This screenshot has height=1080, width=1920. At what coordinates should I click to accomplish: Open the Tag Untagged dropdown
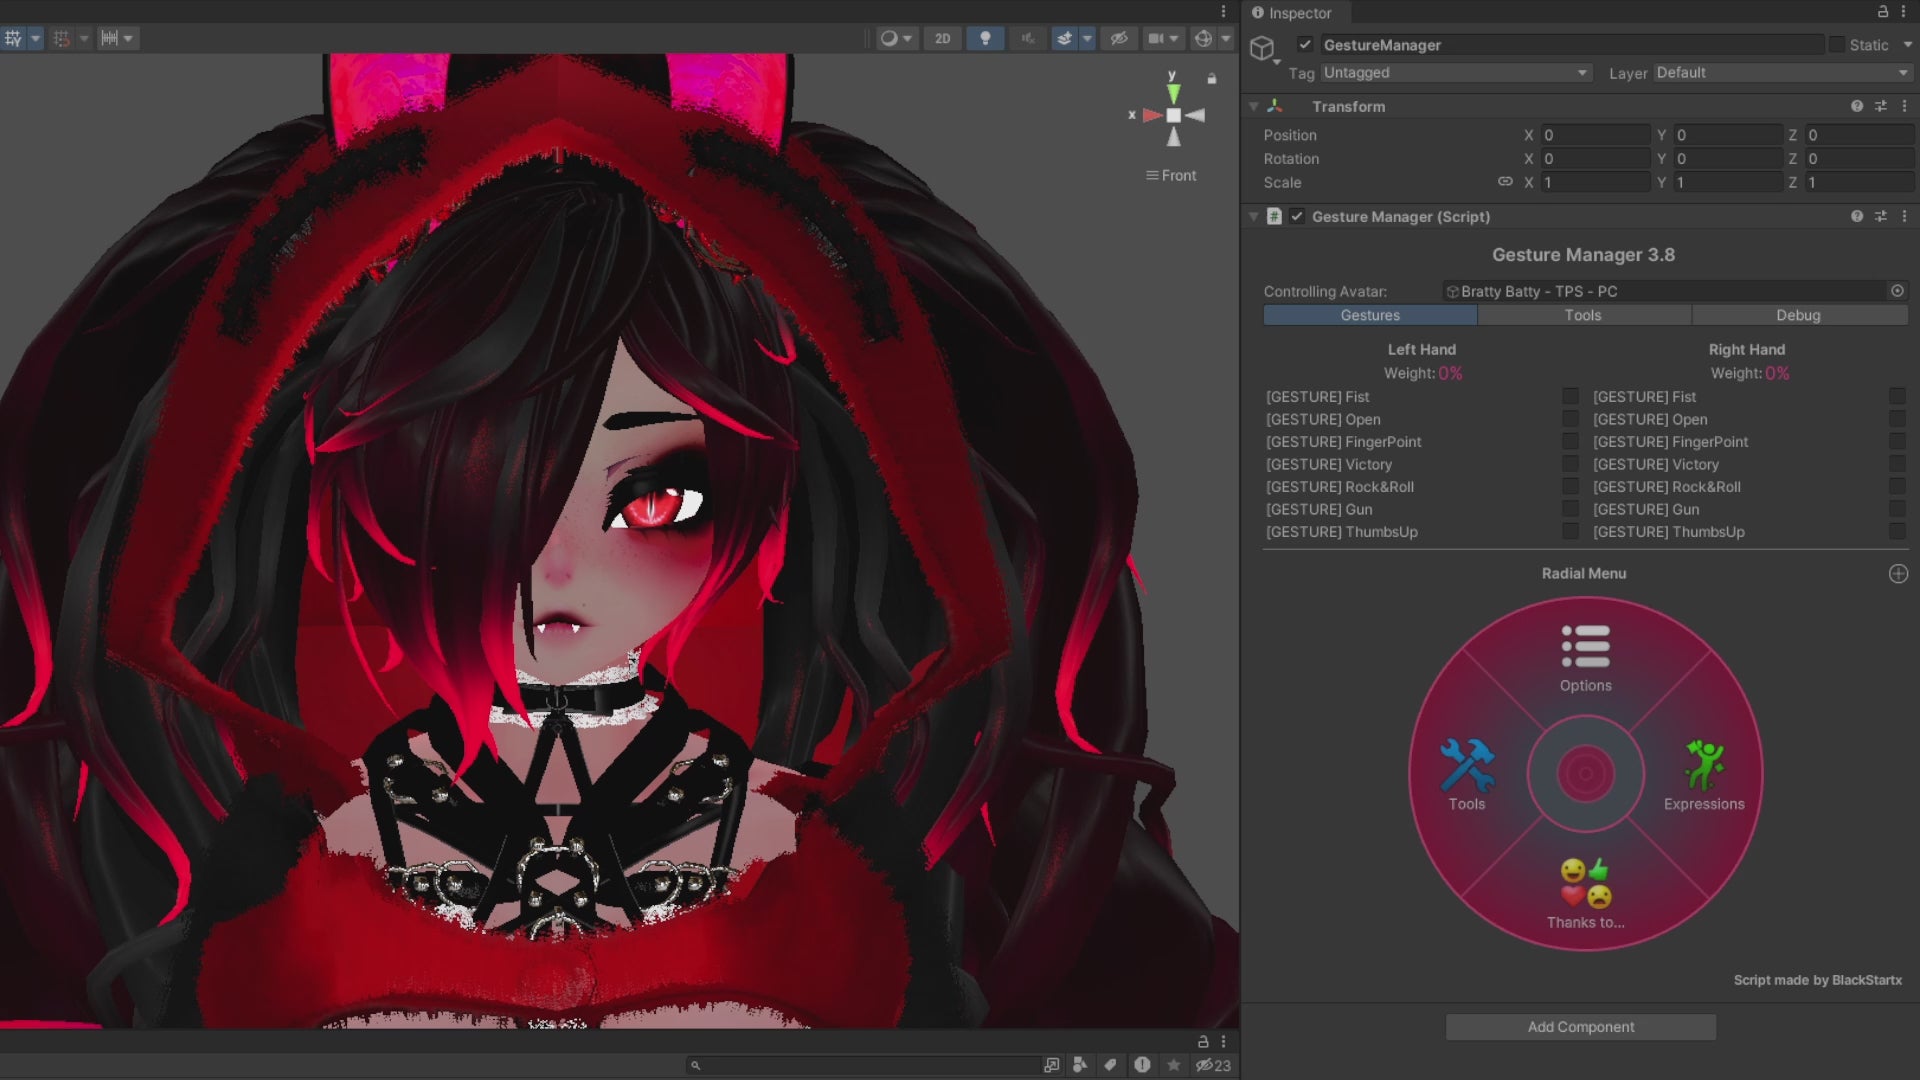click(1455, 73)
